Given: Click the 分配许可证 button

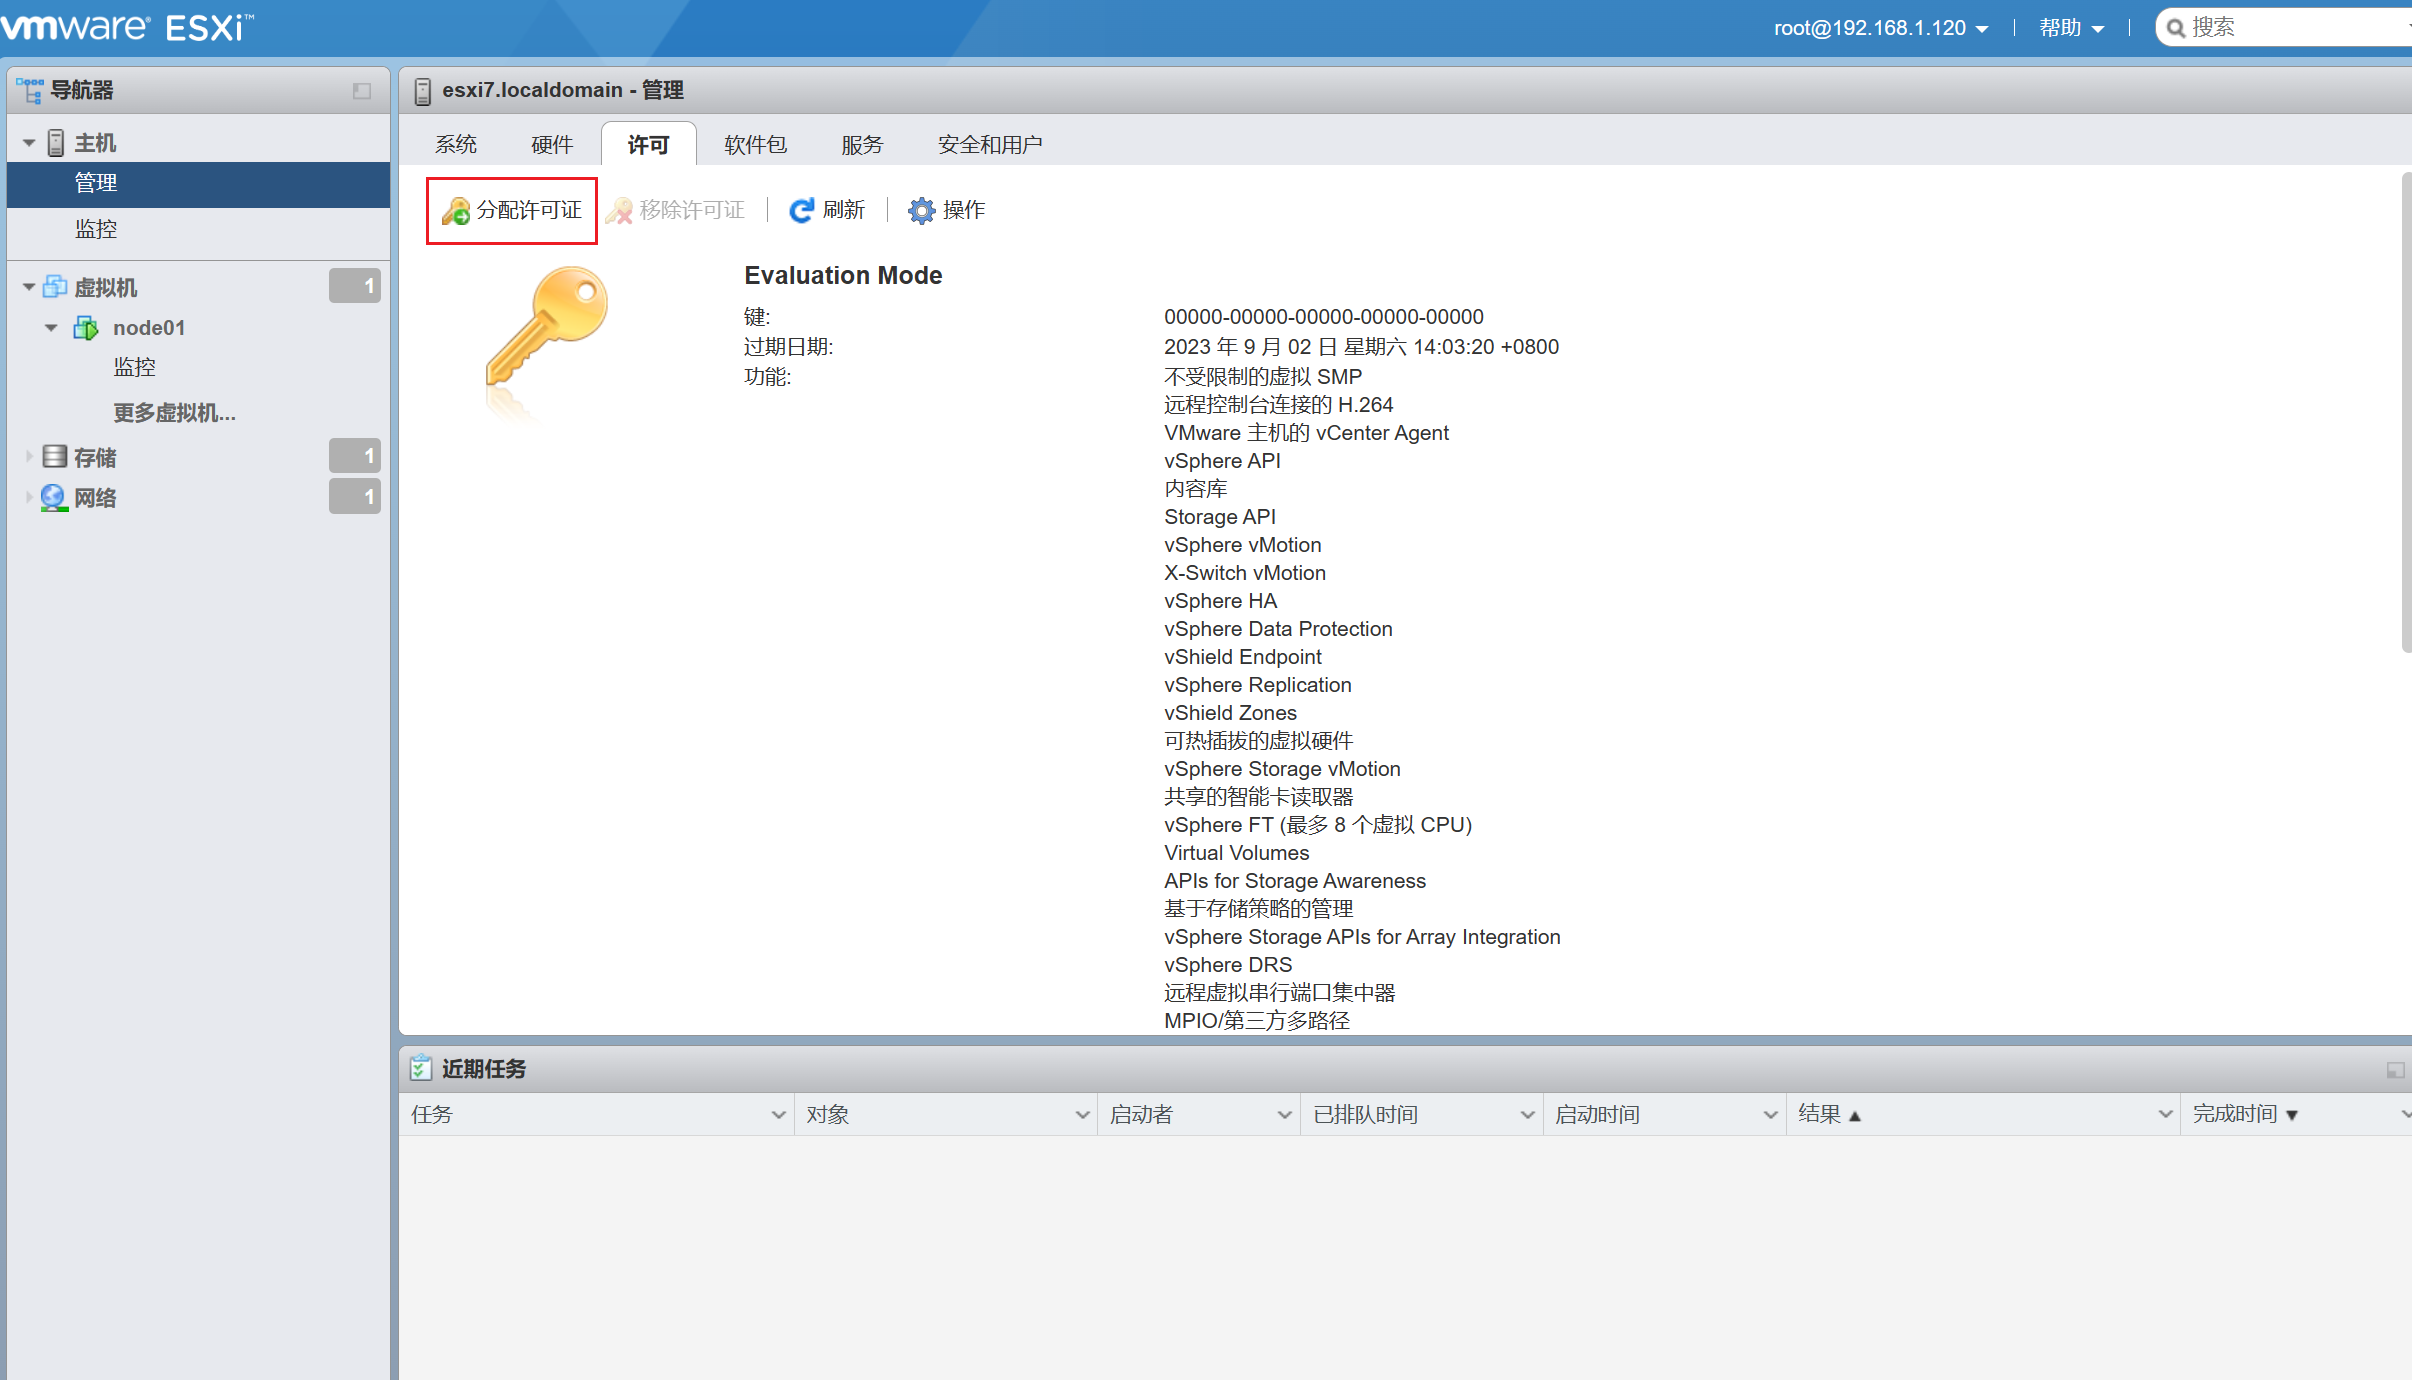Looking at the screenshot, I should pos(512,211).
